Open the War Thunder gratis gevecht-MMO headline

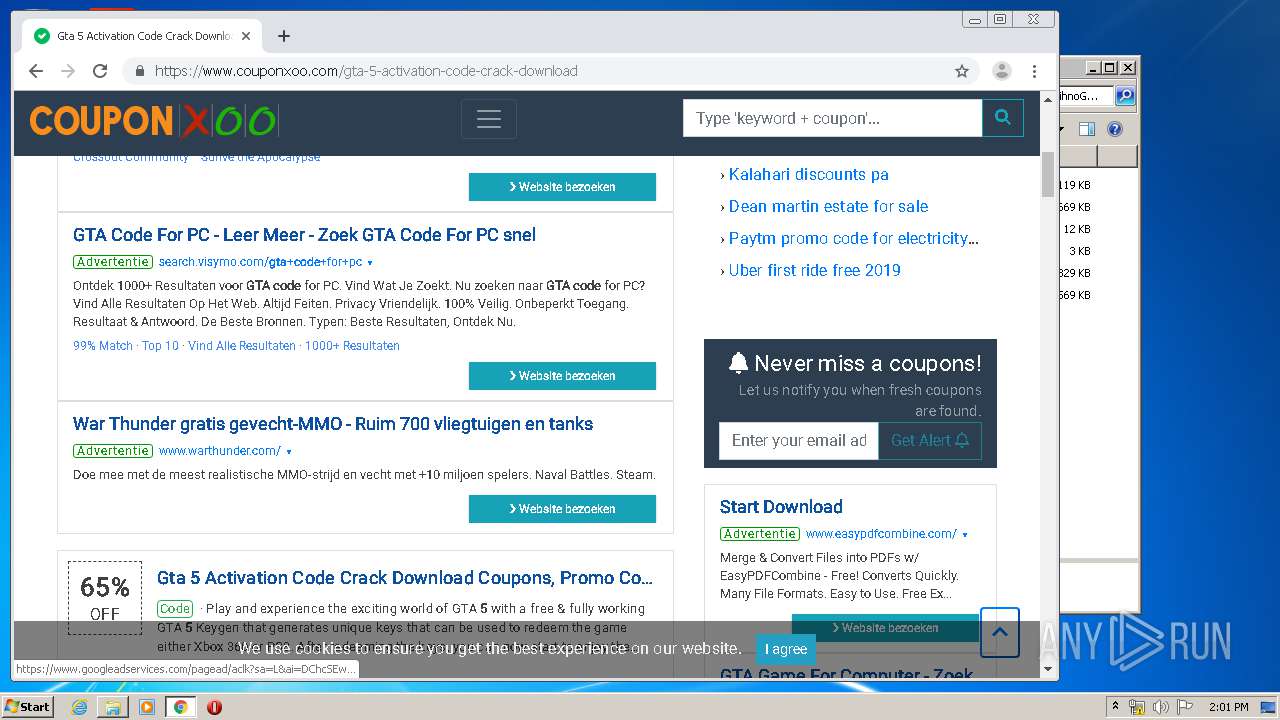[333, 424]
